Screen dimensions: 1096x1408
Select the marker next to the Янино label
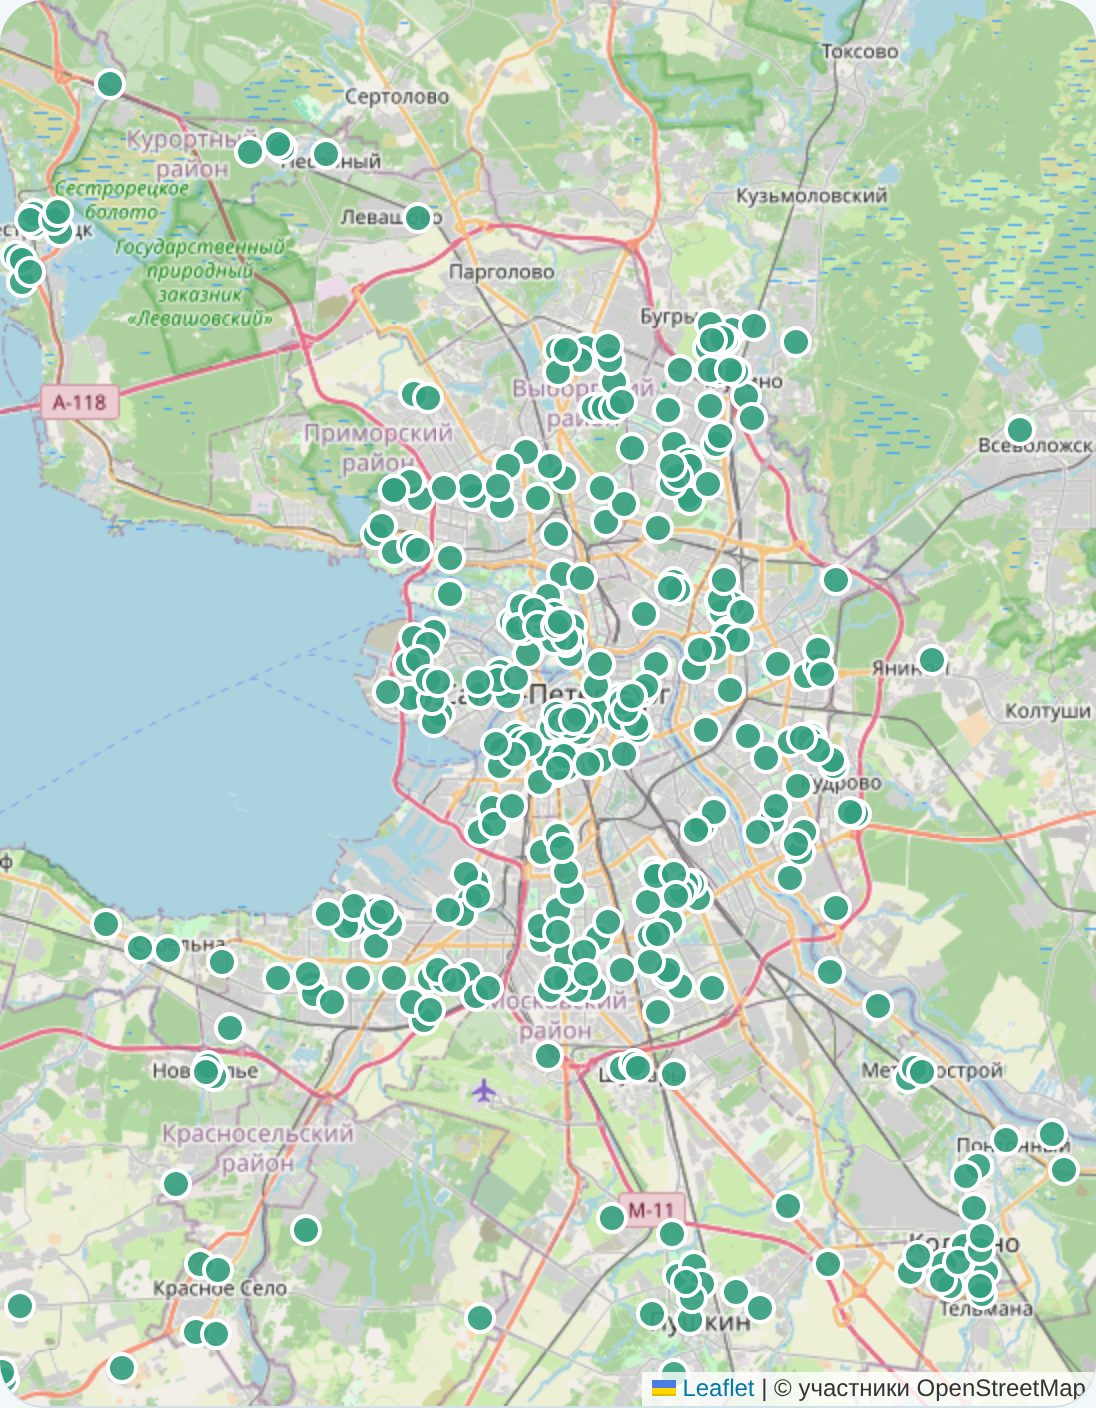pyautogui.click(x=932, y=659)
